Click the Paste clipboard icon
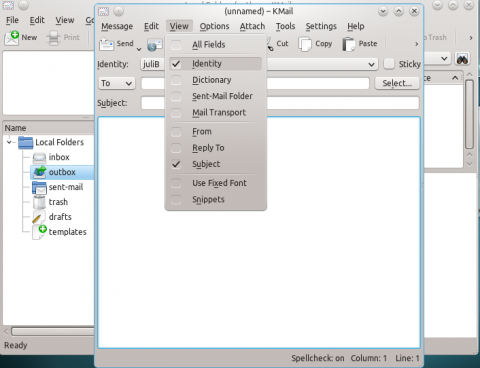This screenshot has width=480, height=368. [x=349, y=44]
